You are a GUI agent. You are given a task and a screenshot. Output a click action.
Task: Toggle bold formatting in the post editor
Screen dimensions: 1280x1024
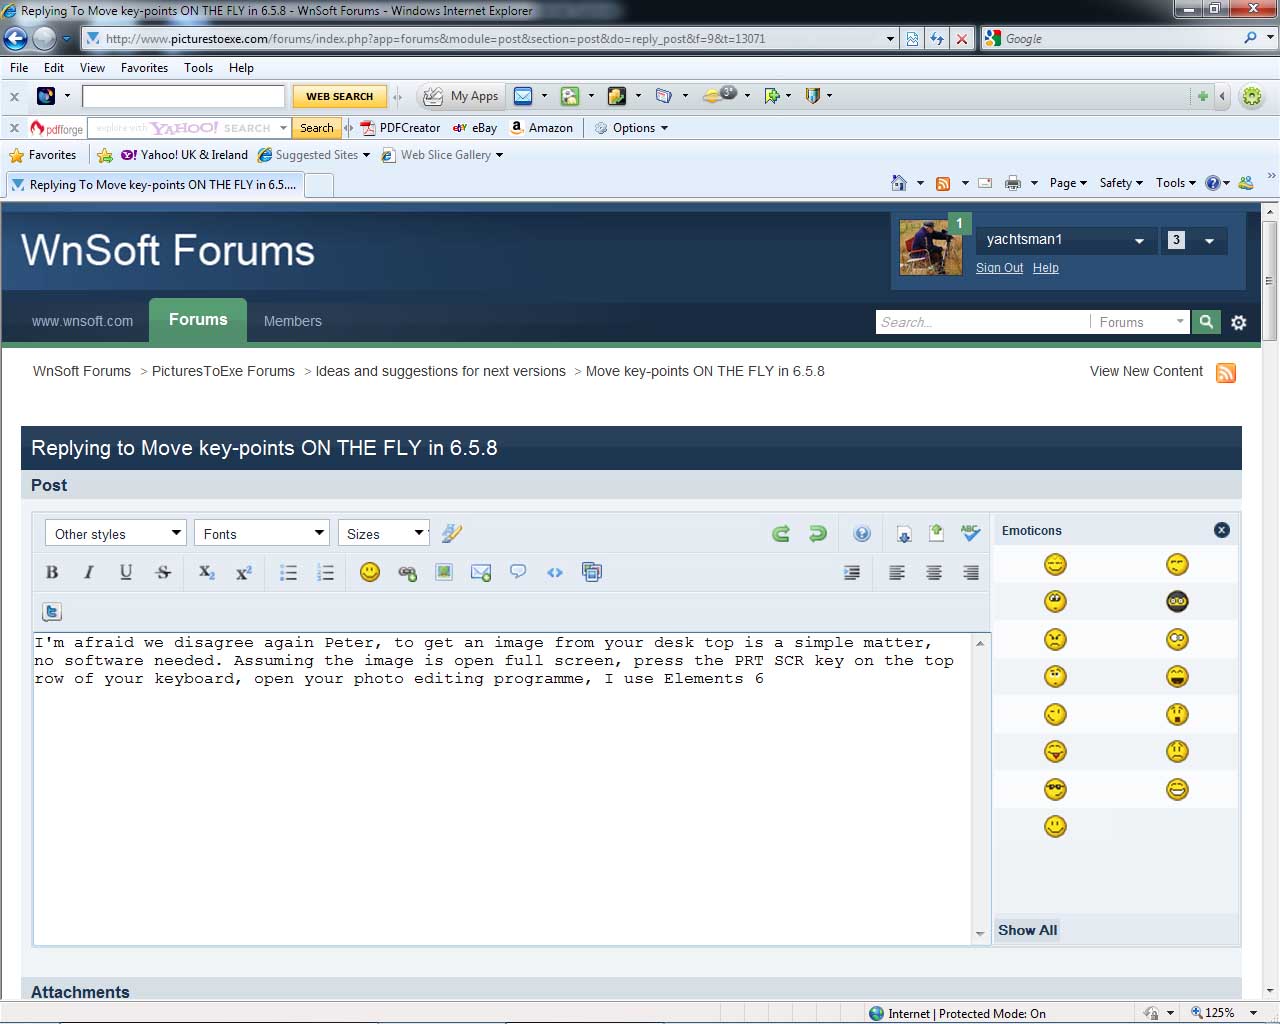click(52, 573)
